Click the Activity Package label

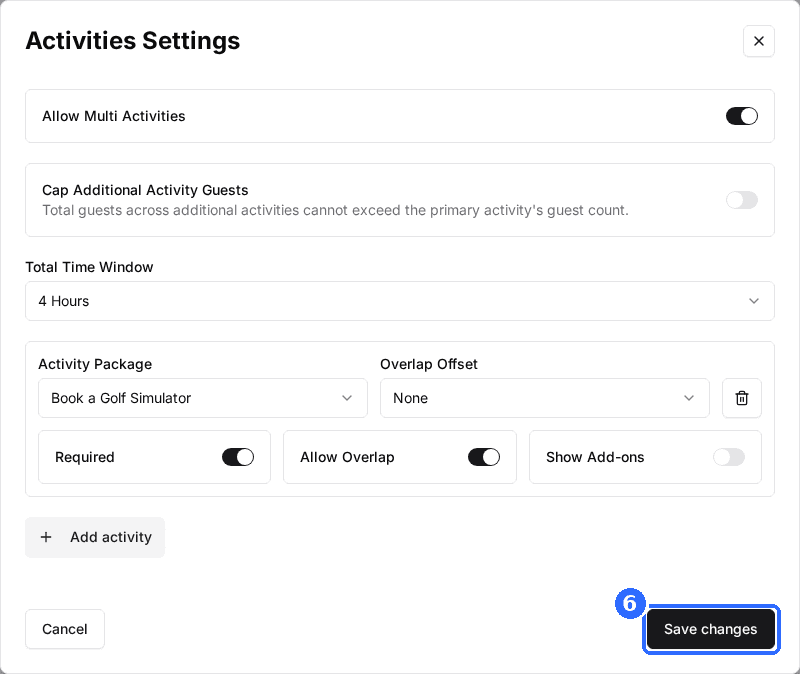95,364
